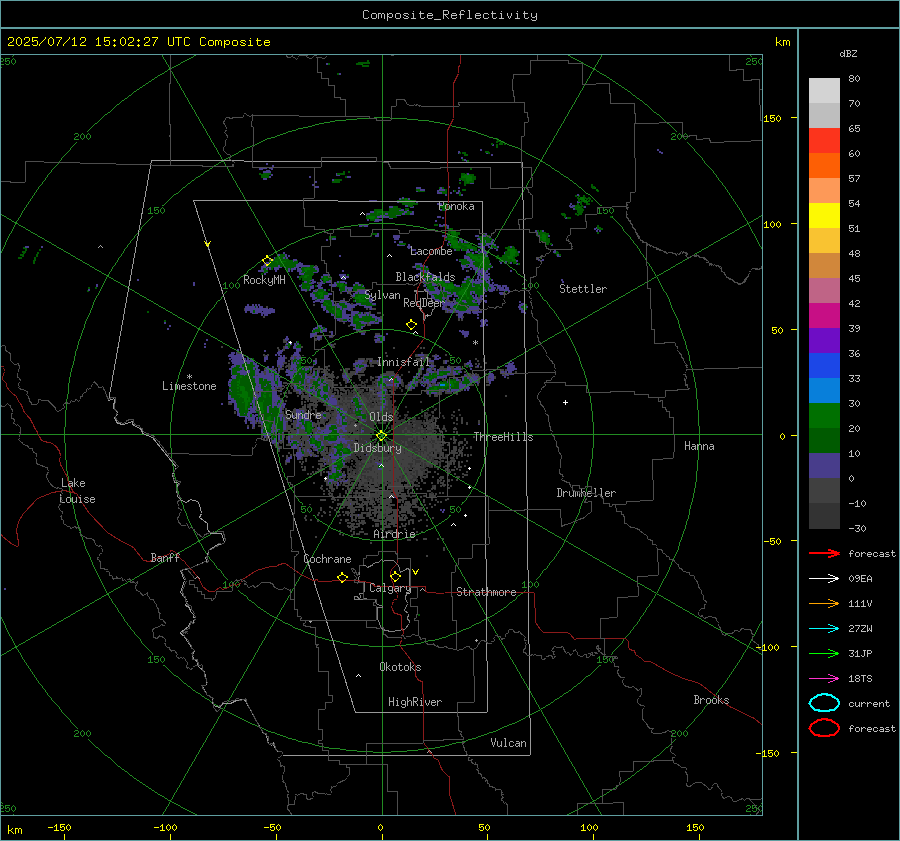Click the magenta 18TS arrow icon
Viewport: 900px width, 841px height.
pos(824,679)
